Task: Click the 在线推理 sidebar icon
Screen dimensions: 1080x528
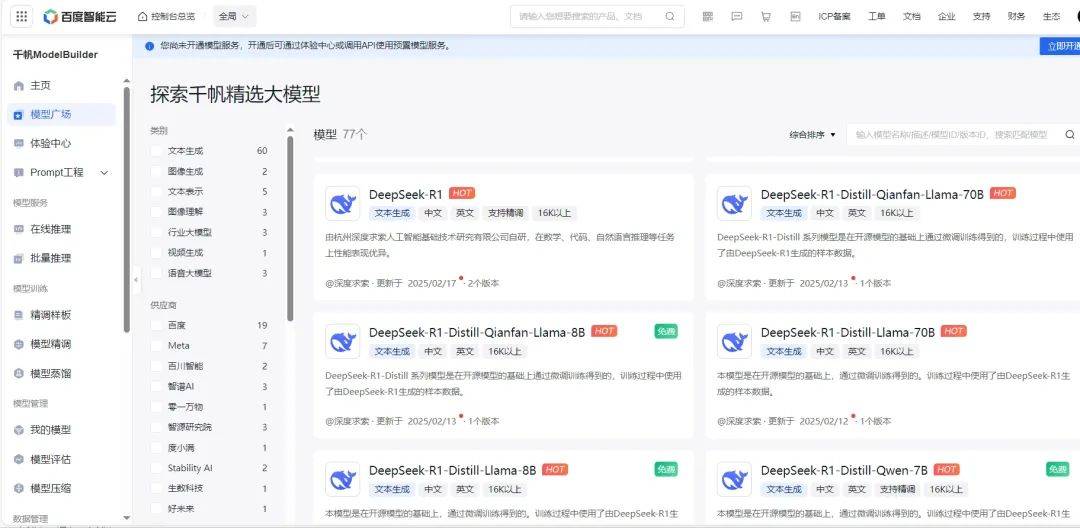Action: click(19, 229)
